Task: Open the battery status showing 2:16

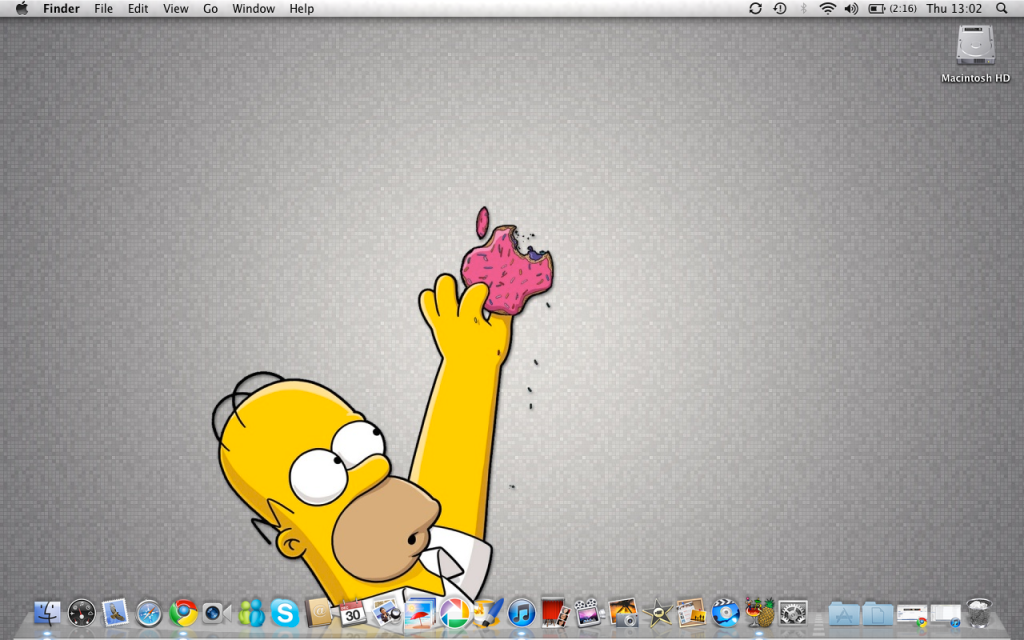Action: [893, 8]
